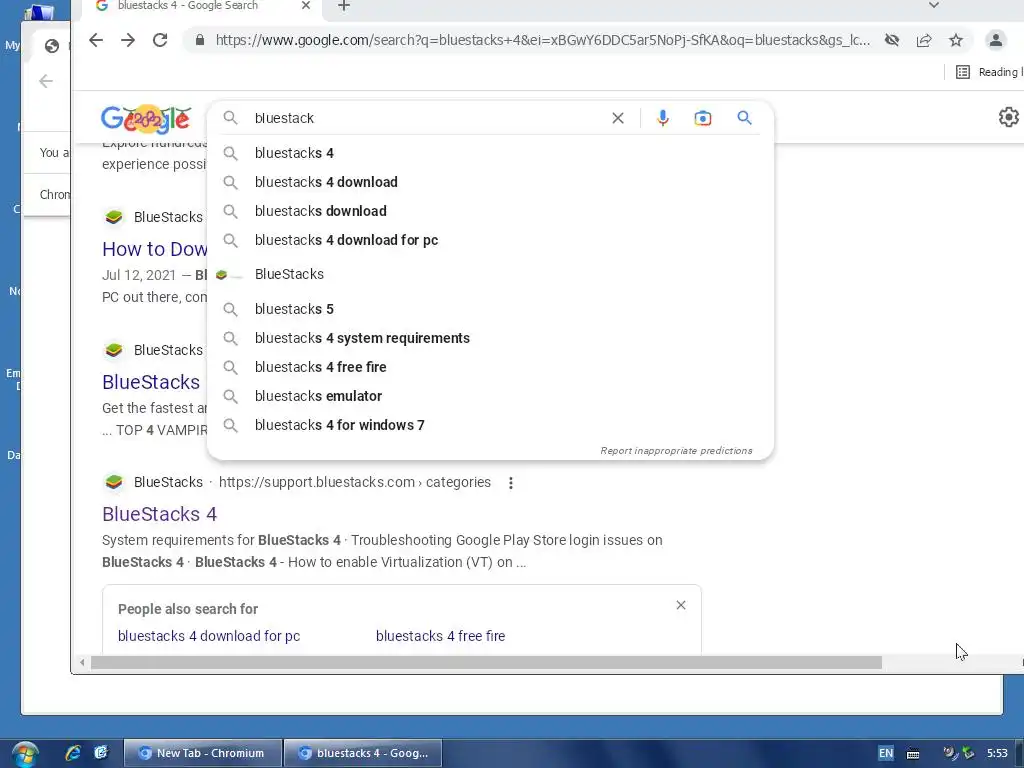The width and height of the screenshot is (1024, 768).
Task: Open Google search settings gear
Action: (x=1008, y=117)
